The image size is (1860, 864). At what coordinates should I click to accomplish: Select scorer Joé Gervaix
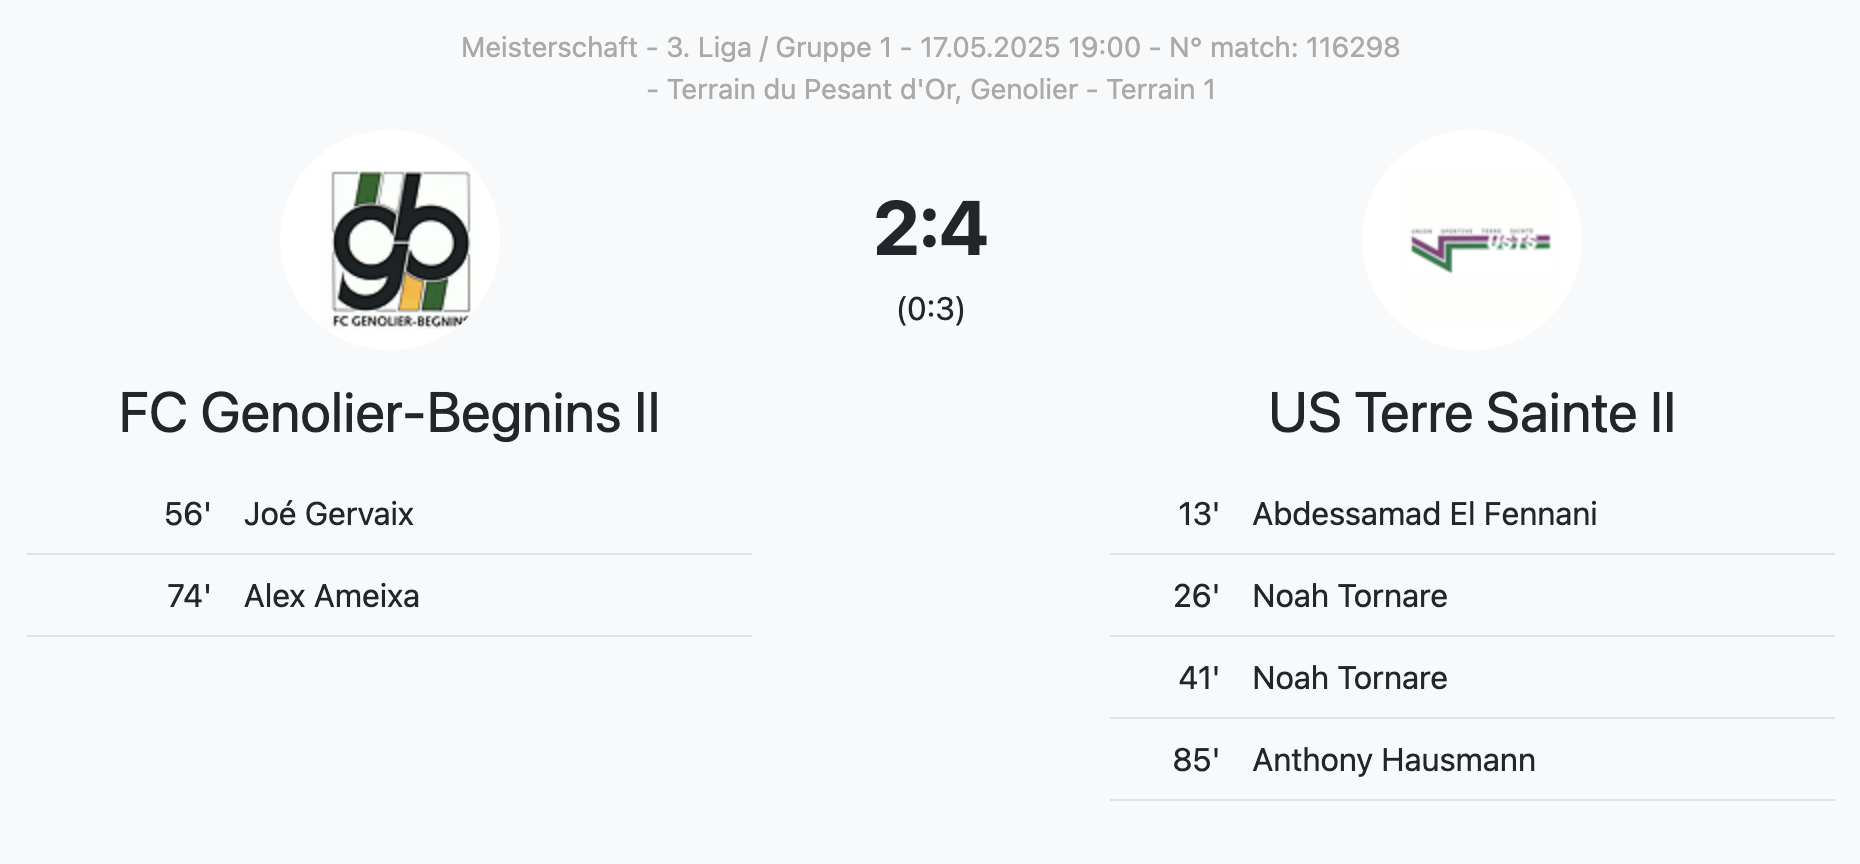tap(329, 514)
